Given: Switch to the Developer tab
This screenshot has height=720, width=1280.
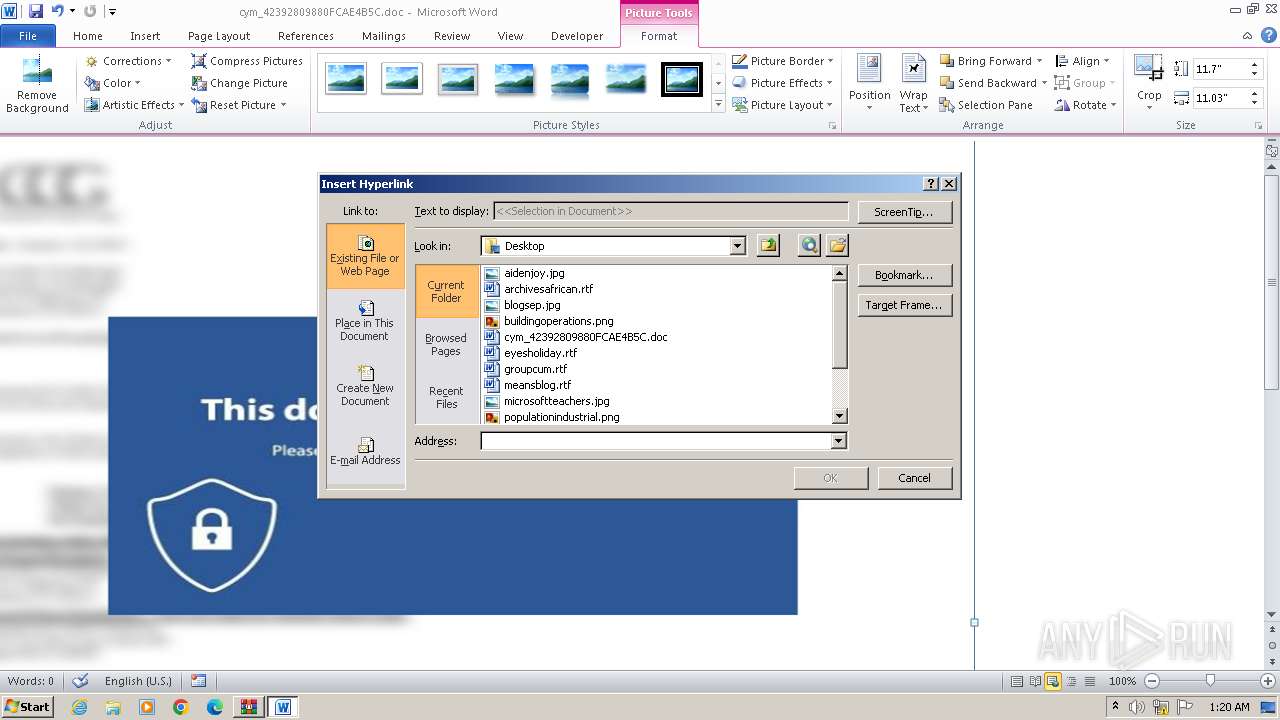Looking at the screenshot, I should (577, 36).
